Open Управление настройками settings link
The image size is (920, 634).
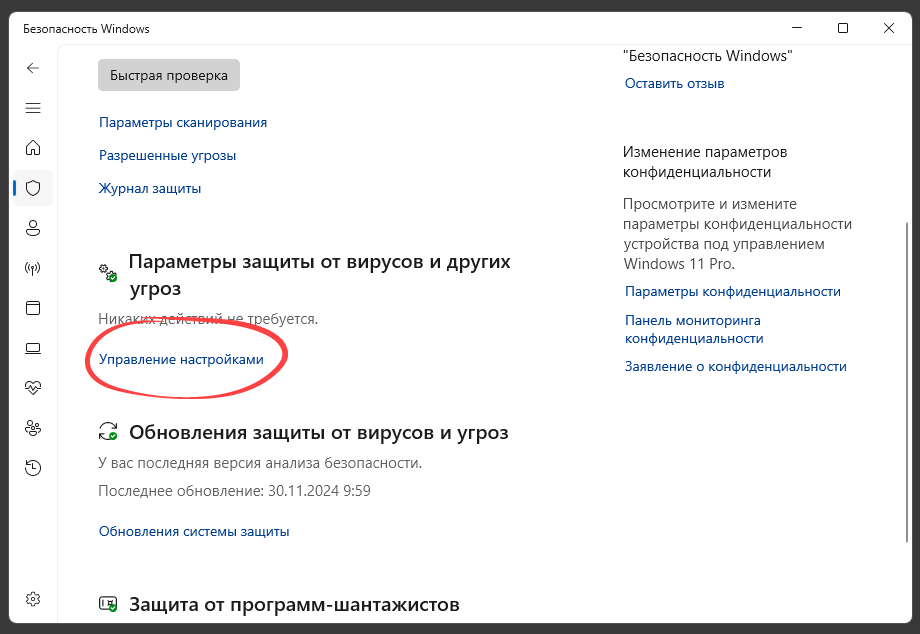[x=181, y=358]
